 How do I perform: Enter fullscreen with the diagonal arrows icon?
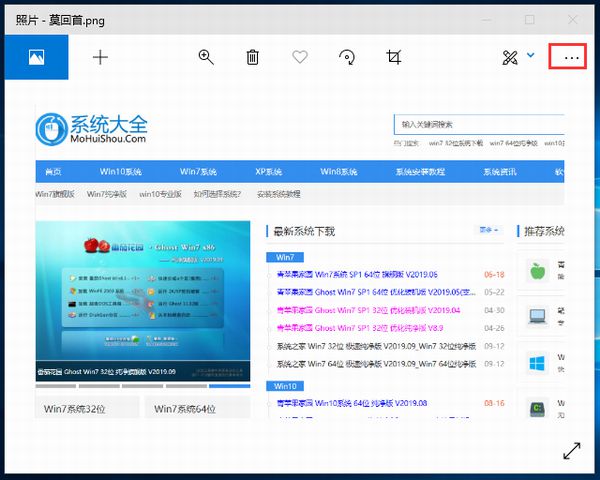pos(571,451)
